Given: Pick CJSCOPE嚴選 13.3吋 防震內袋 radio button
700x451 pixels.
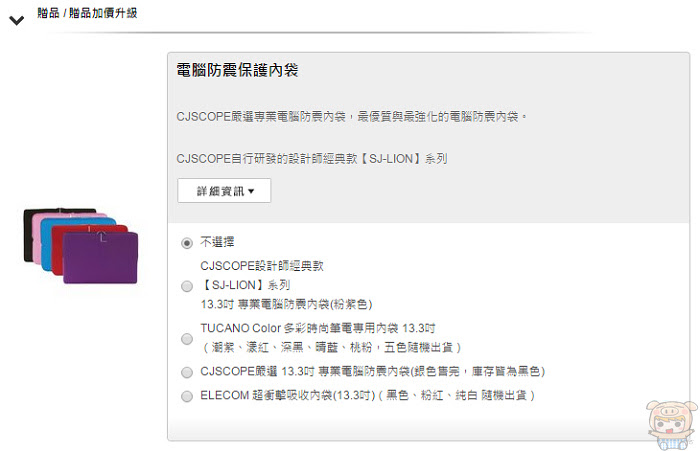Looking at the screenshot, I should pyautogui.click(x=187, y=372).
